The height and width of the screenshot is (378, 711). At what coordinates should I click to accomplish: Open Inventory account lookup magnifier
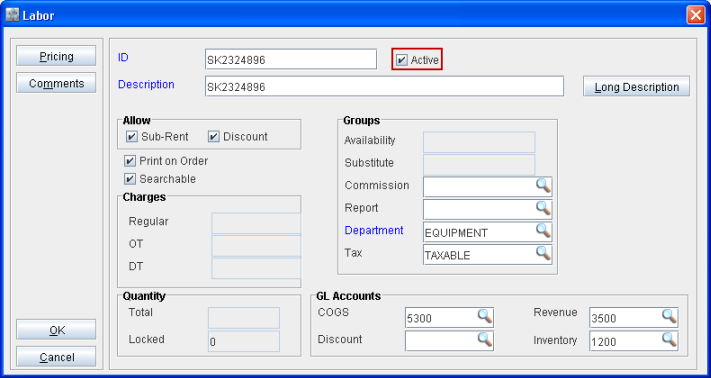point(669,339)
